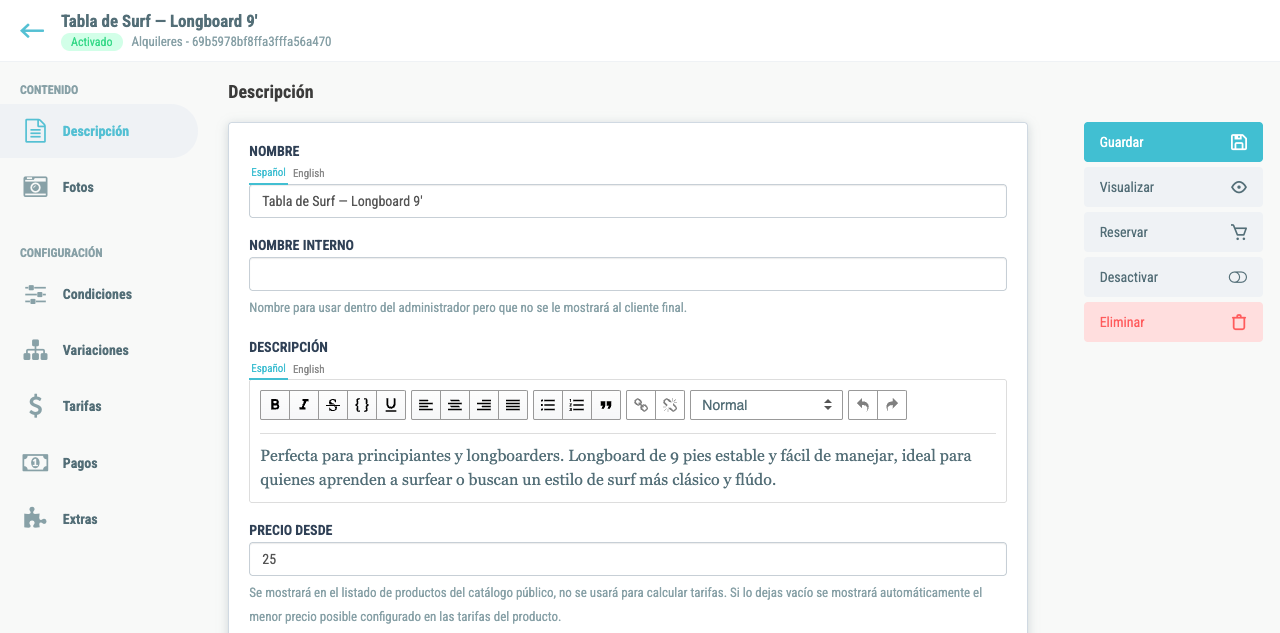Click the 'Alquileres - 69b5978bf8ffa3fffa56a470' text

pyautogui.click(x=232, y=42)
